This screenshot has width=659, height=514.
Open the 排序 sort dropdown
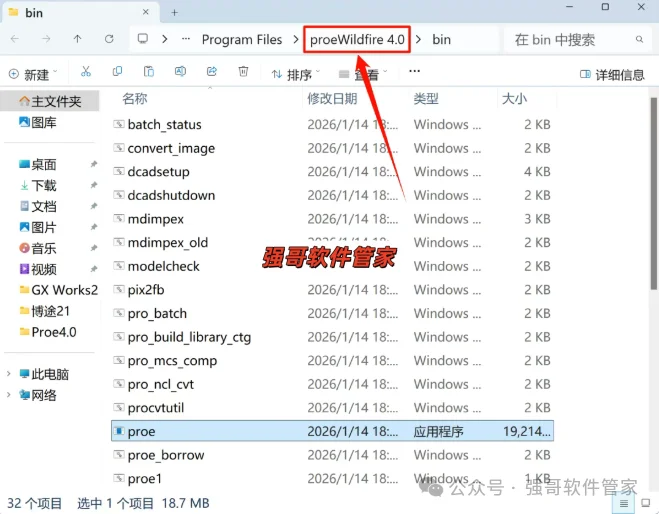click(295, 74)
